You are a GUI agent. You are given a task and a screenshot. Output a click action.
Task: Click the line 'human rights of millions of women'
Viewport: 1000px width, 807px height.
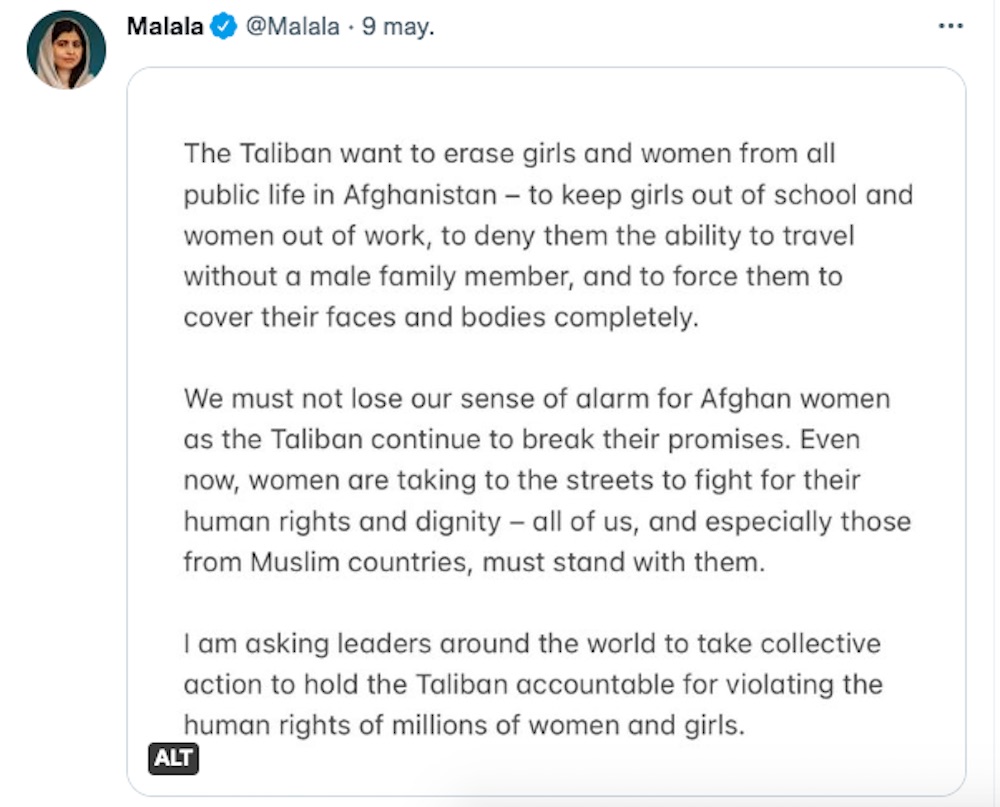pos(464,725)
